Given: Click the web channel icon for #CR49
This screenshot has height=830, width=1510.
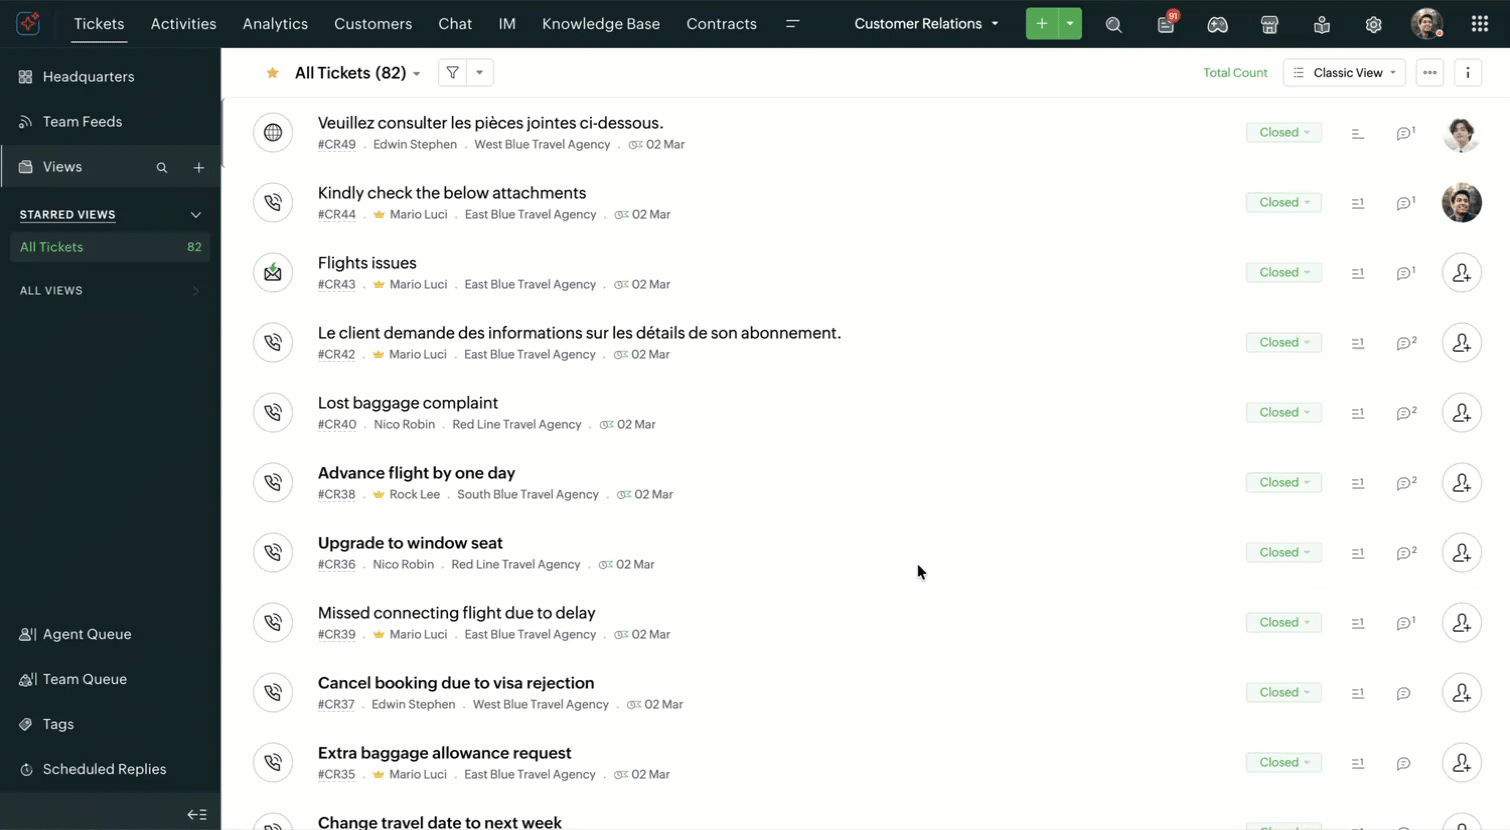Looking at the screenshot, I should 272,133.
